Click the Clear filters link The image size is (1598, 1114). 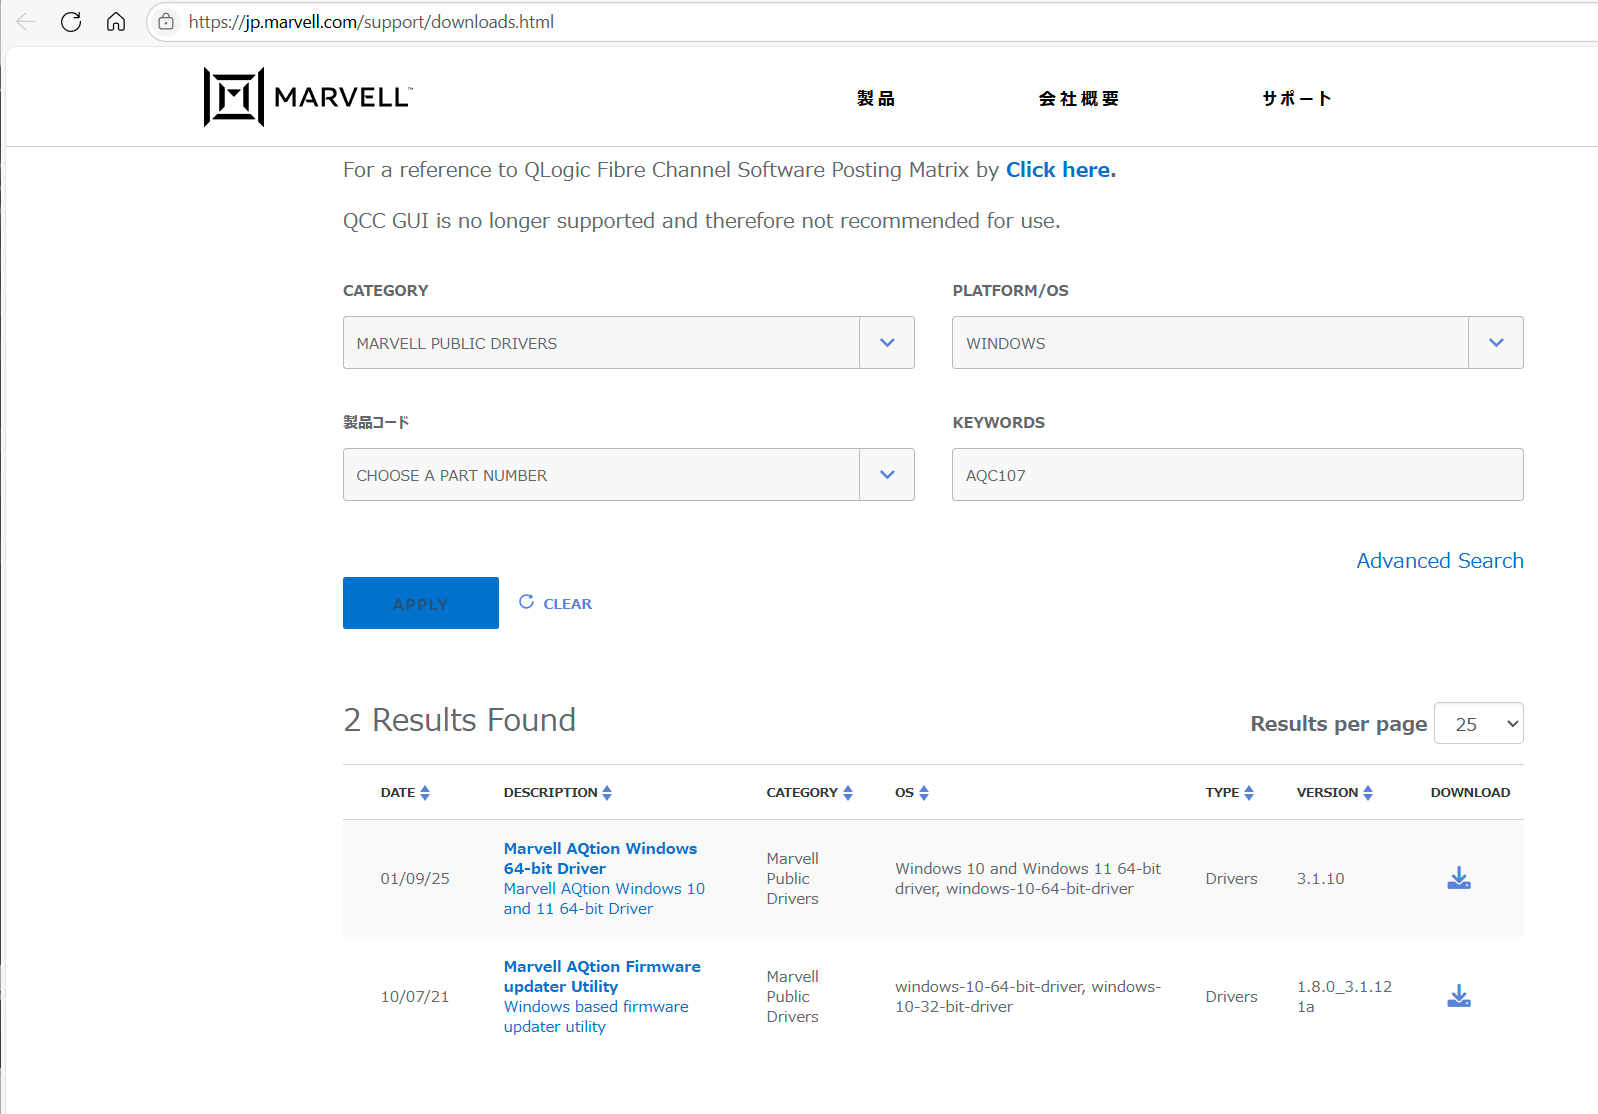[555, 603]
